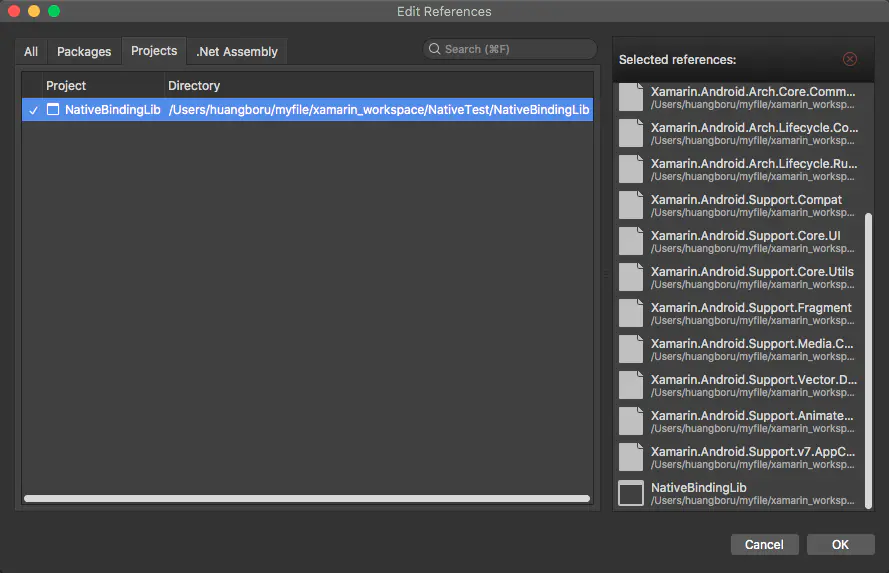The height and width of the screenshot is (573, 889).
Task: Select Xamarin.Android.Arch.Lifecycle.Ru... reference name
Action: 754,164
